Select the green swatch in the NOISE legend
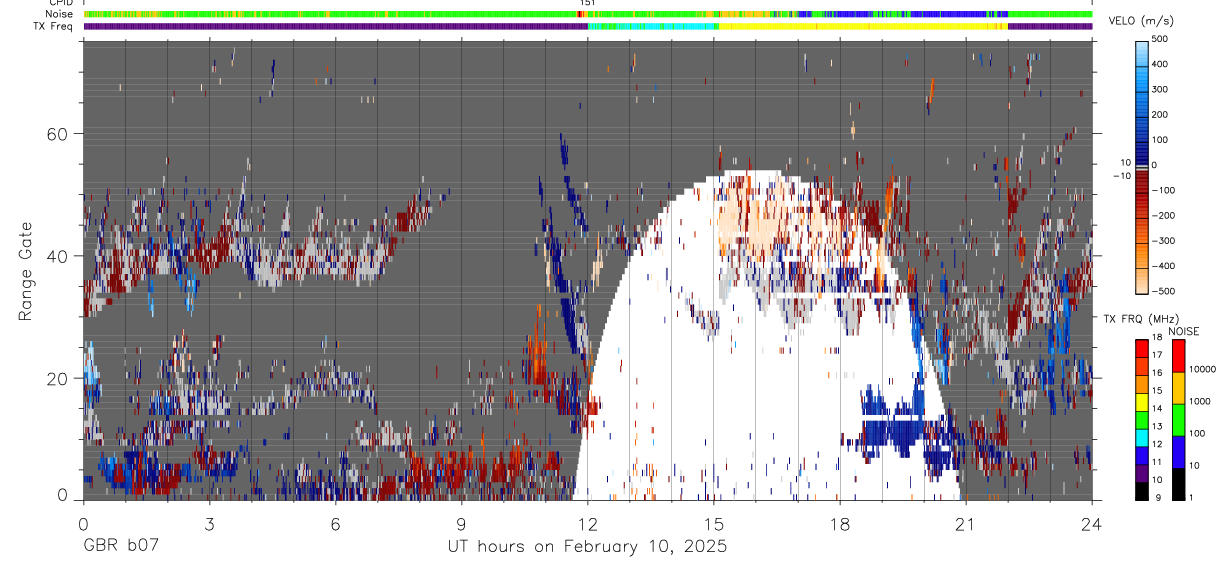 [x=1179, y=418]
